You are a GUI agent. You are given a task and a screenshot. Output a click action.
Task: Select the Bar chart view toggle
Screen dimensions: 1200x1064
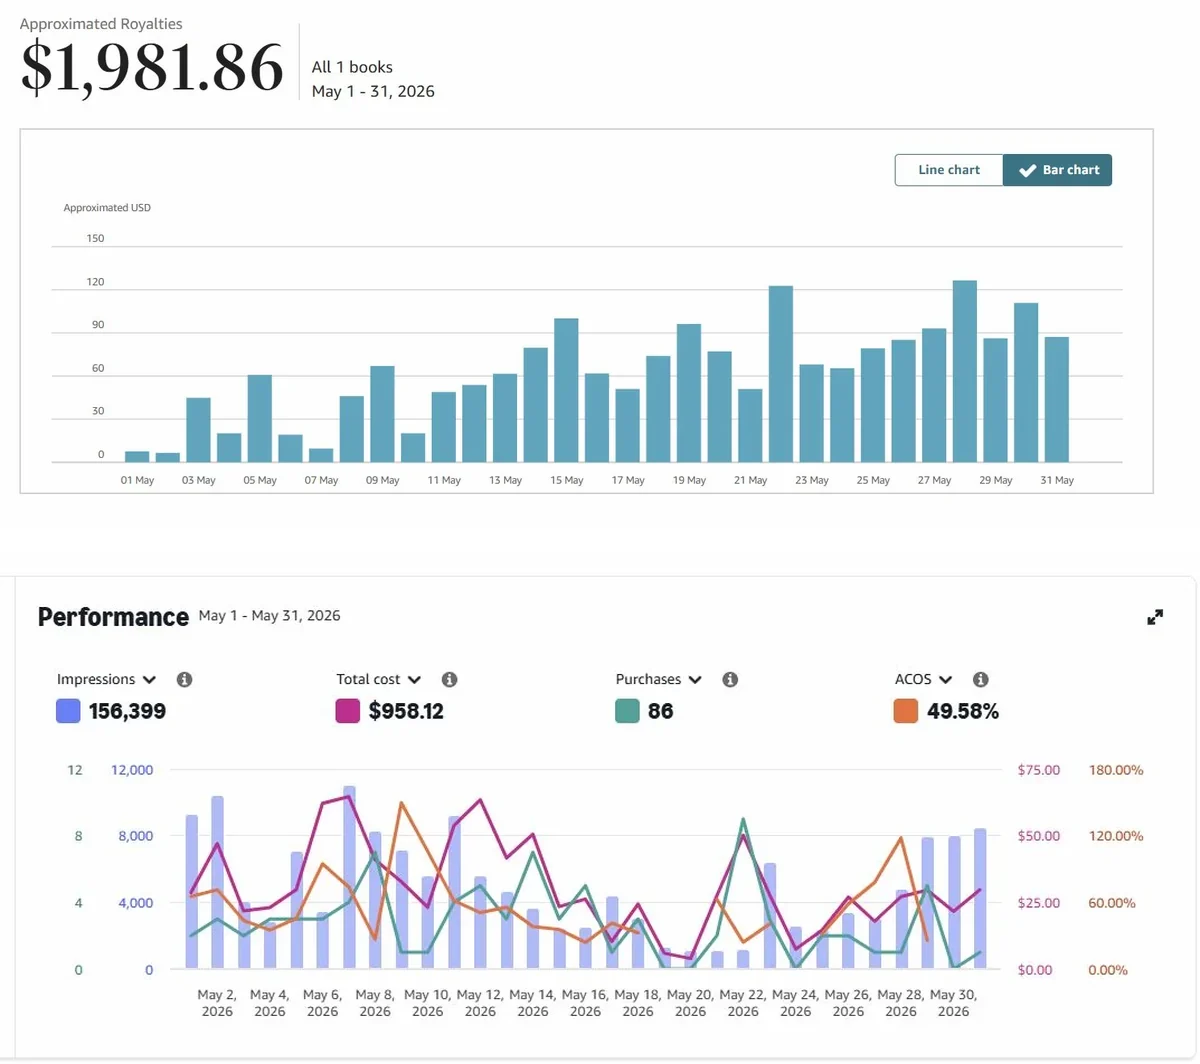(x=1057, y=170)
